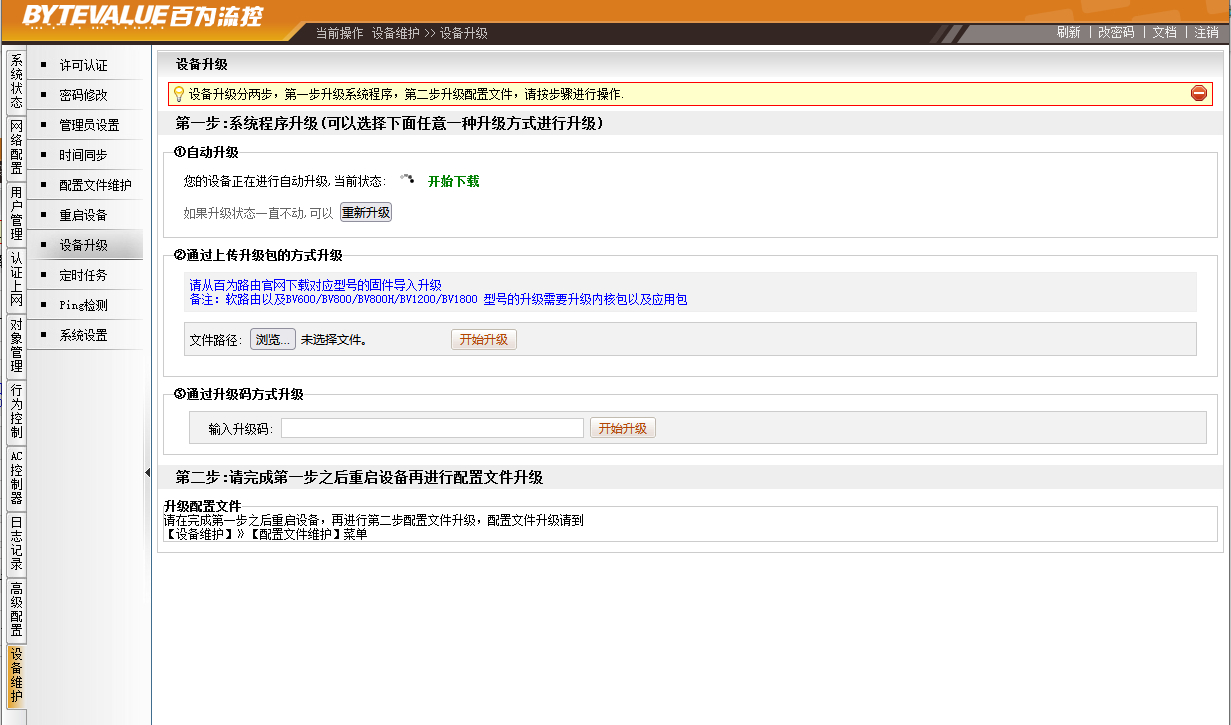Open the 用户管理 side tab
This screenshot has width=1231, height=725.
pos(16,213)
